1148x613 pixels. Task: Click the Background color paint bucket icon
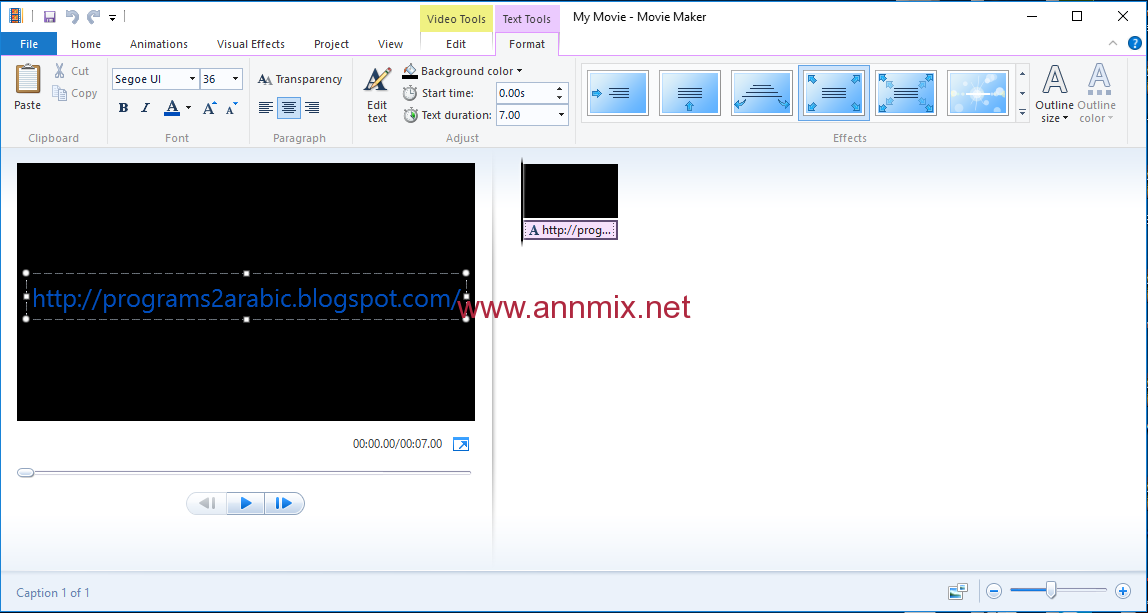click(410, 71)
